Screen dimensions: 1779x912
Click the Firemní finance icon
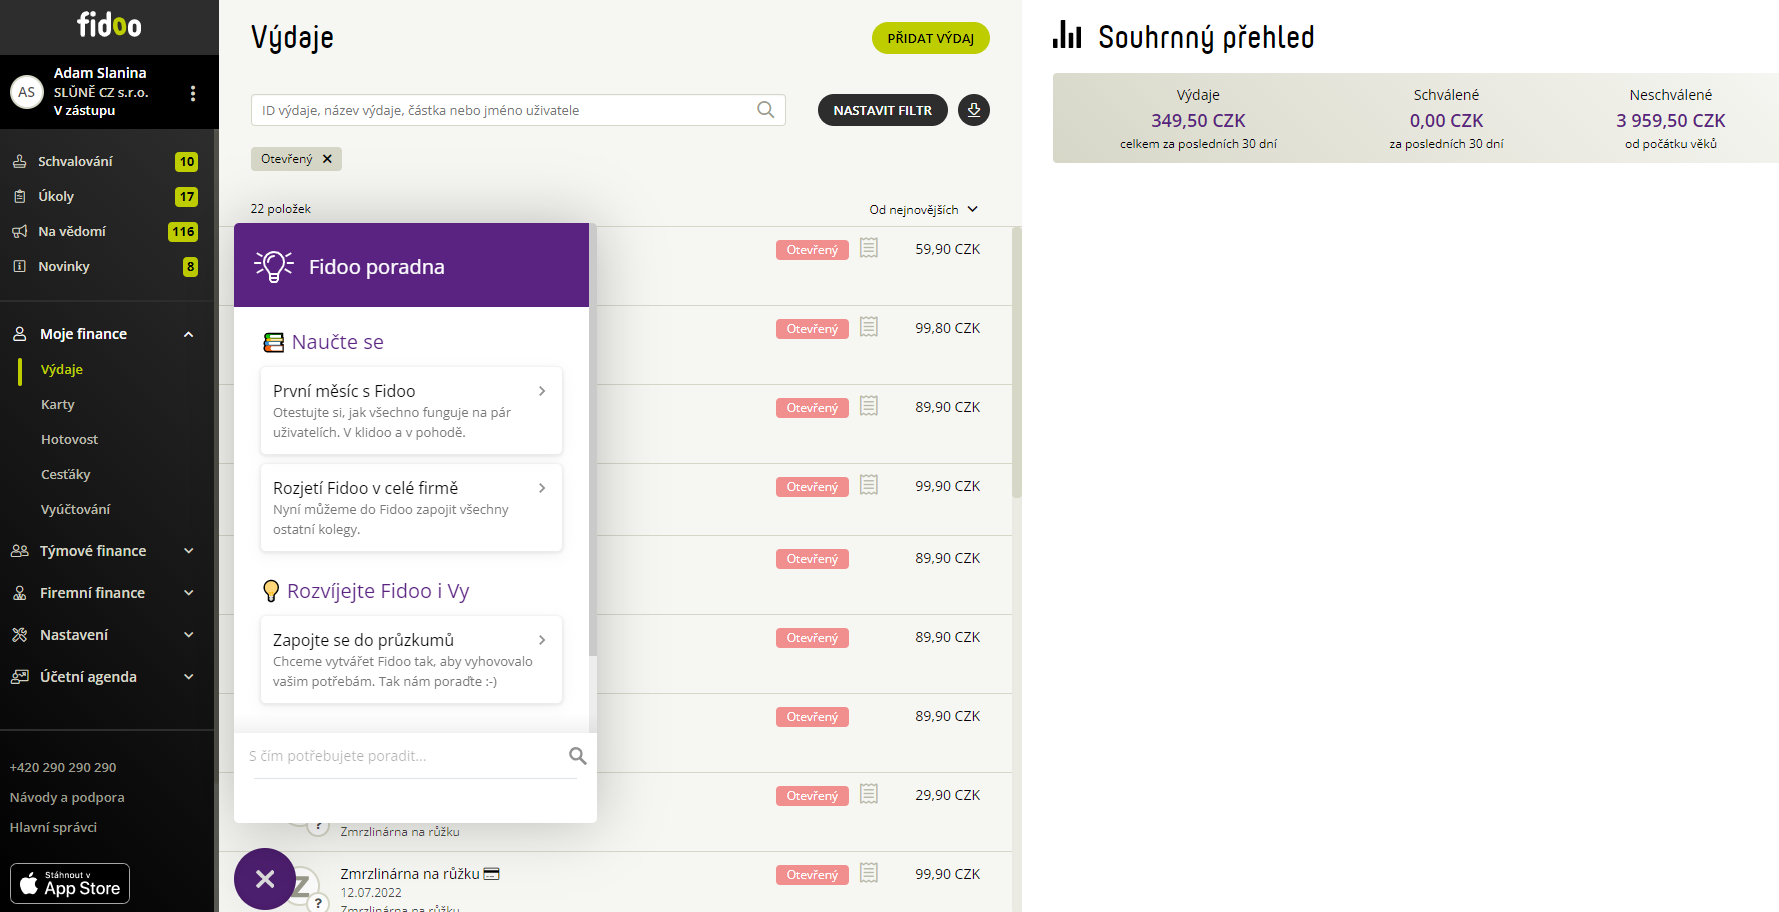point(19,593)
